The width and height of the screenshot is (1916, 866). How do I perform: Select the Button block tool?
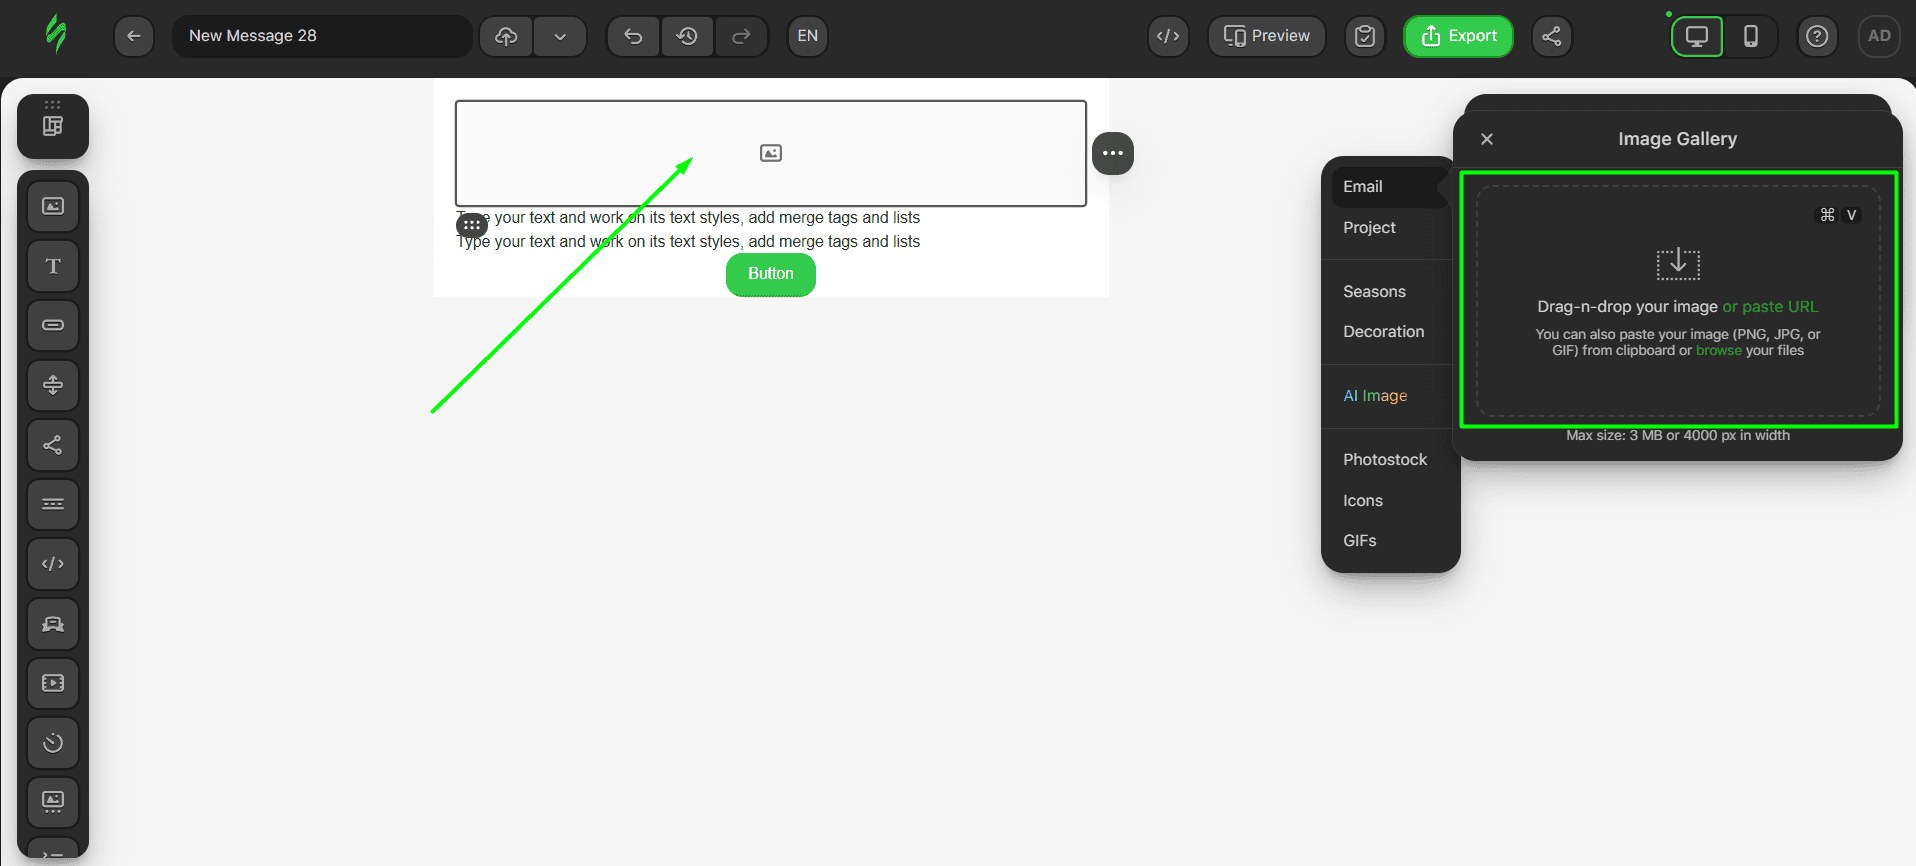click(53, 325)
